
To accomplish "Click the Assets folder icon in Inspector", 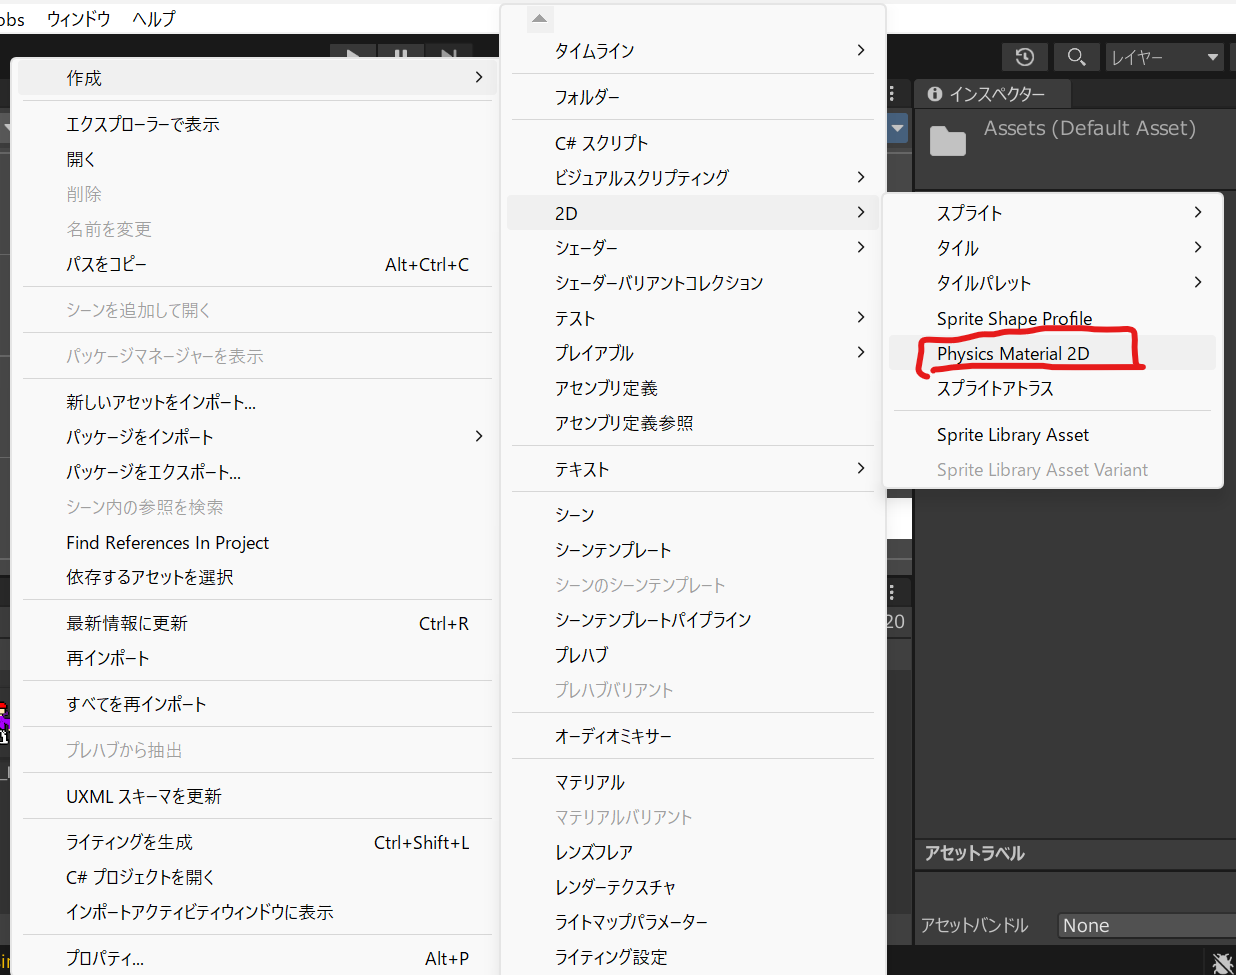I will [x=947, y=141].
